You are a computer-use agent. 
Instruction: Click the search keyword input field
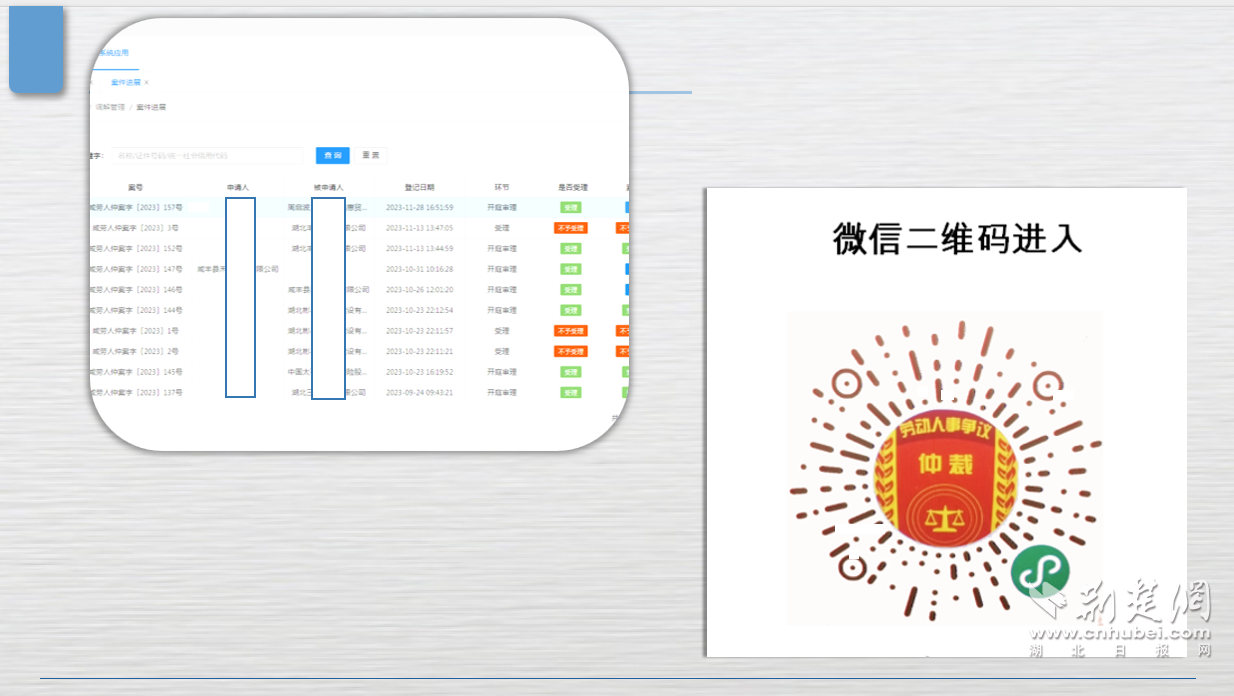pos(210,156)
